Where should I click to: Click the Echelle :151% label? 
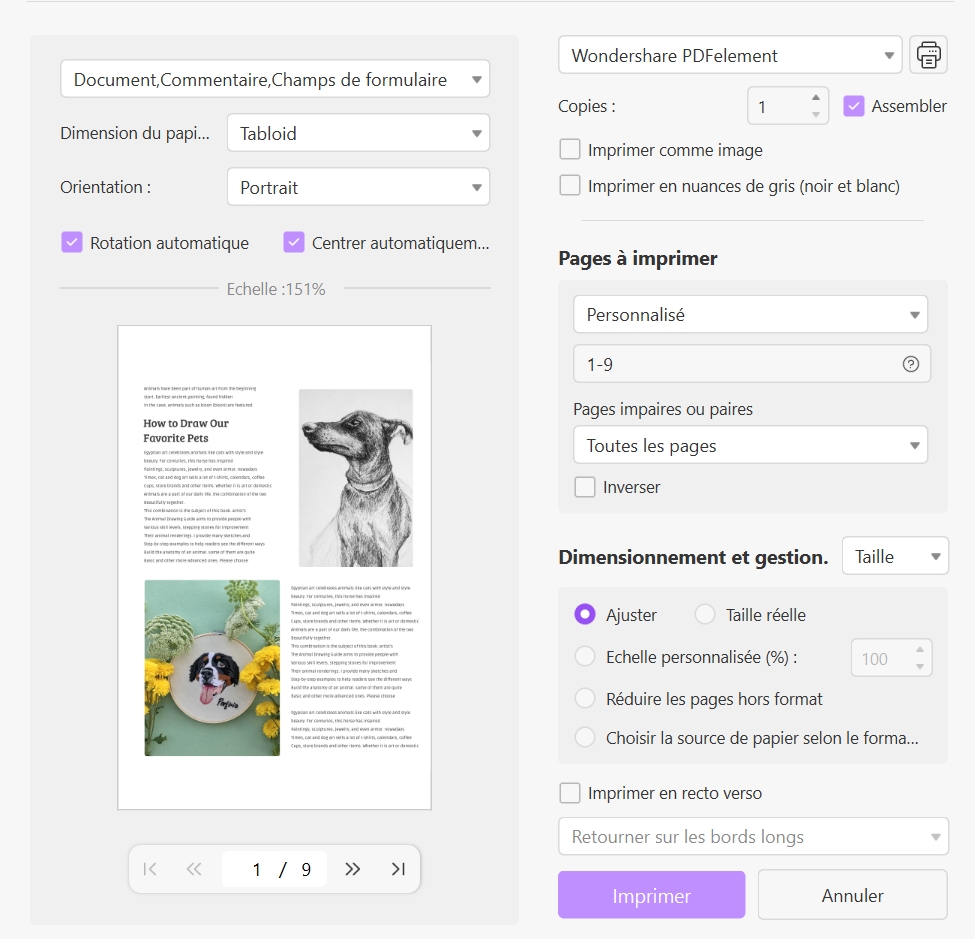275,289
